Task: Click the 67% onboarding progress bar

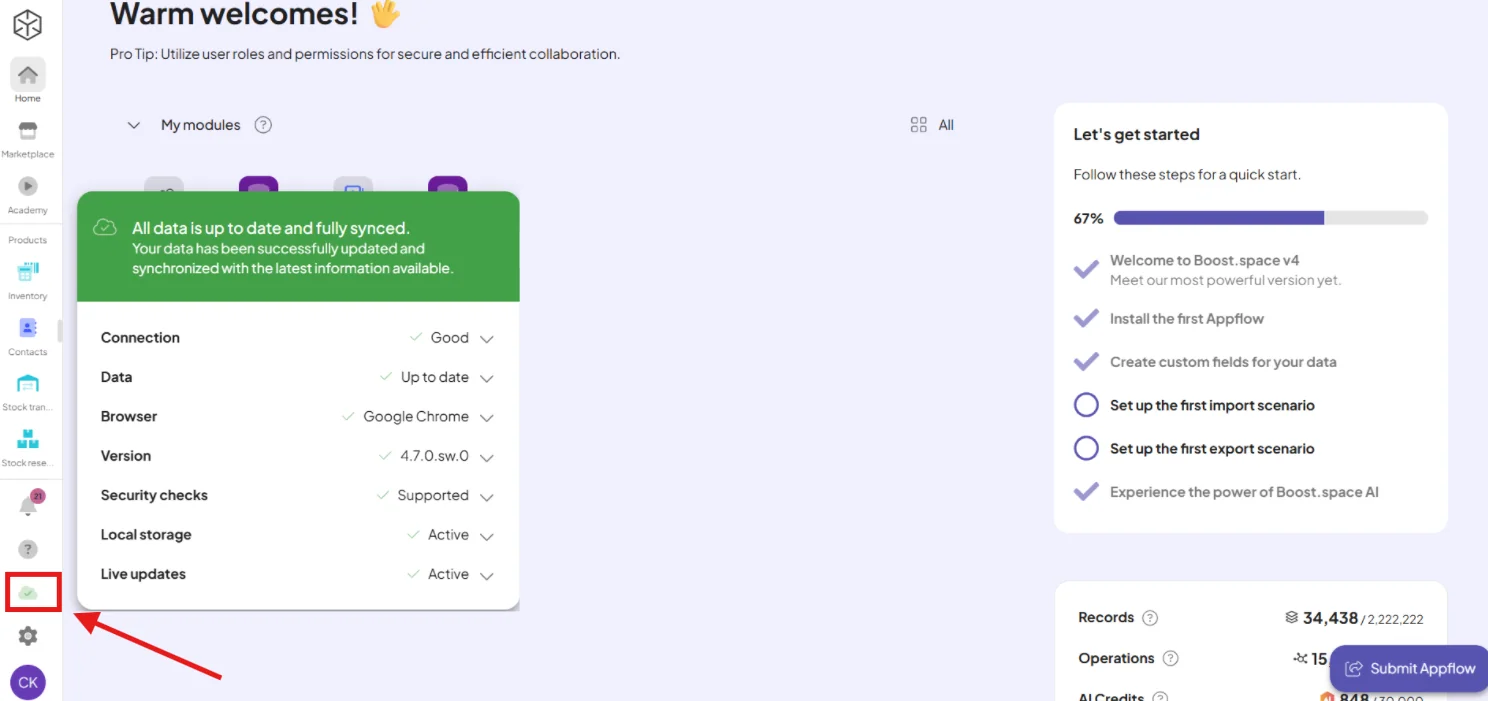Action: coord(1270,218)
